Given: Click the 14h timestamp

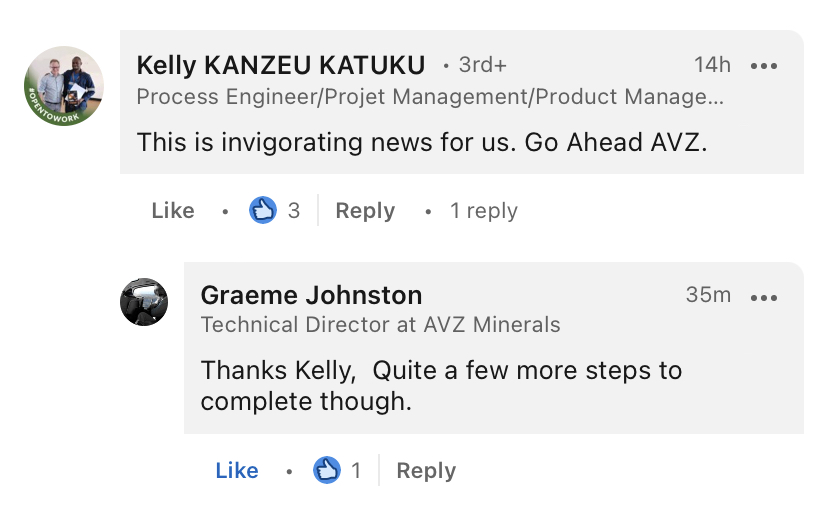Looking at the screenshot, I should click(x=712, y=65).
